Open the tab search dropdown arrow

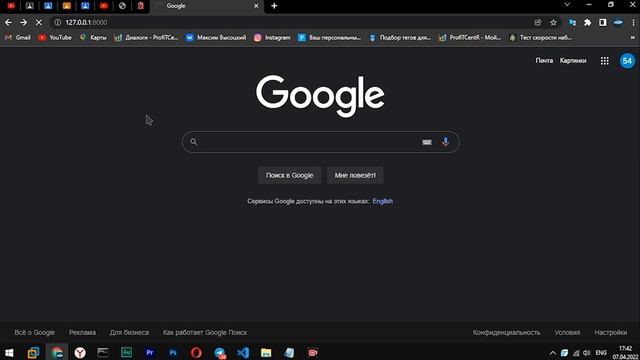[x=567, y=4]
